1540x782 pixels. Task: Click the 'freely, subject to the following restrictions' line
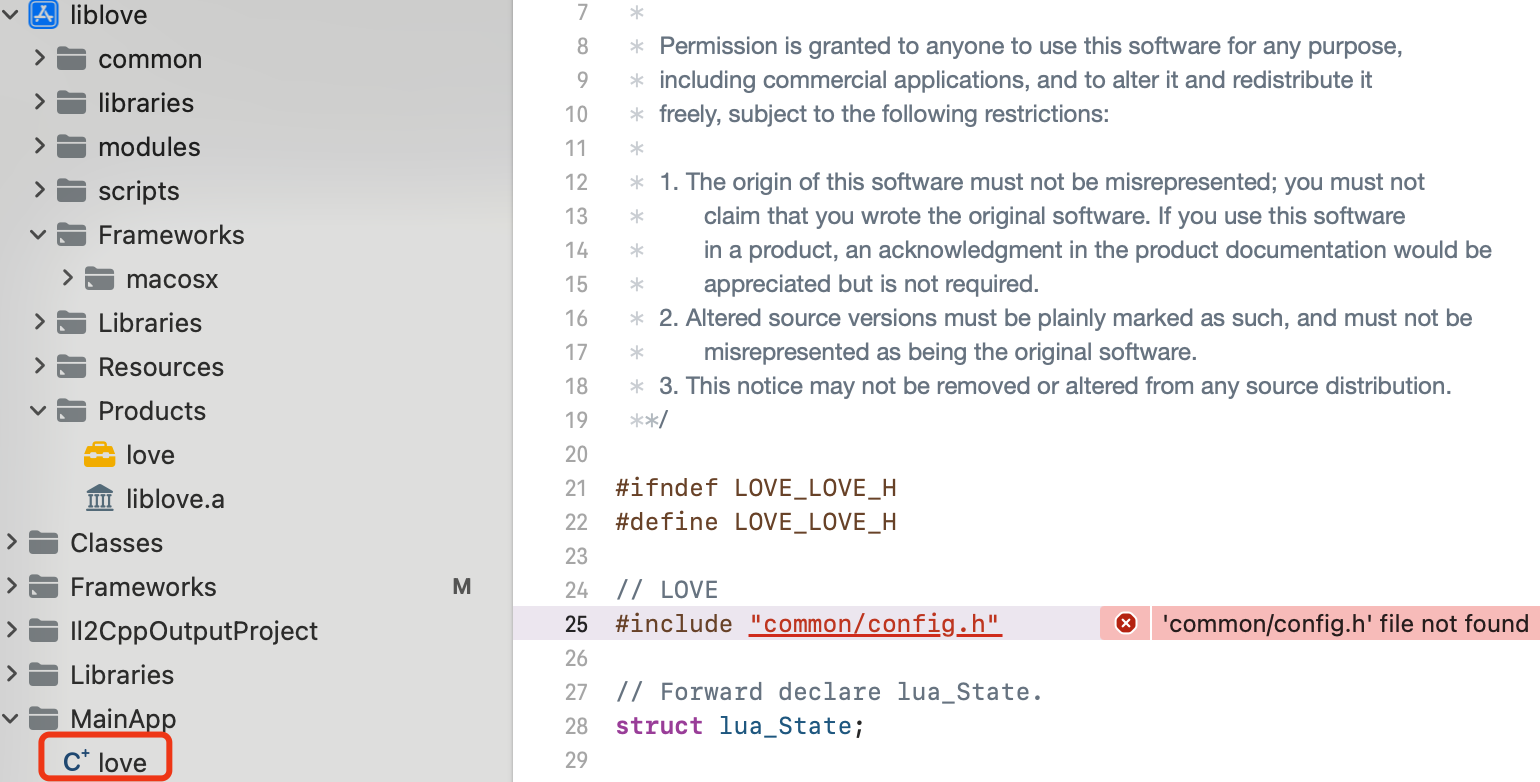tap(884, 114)
